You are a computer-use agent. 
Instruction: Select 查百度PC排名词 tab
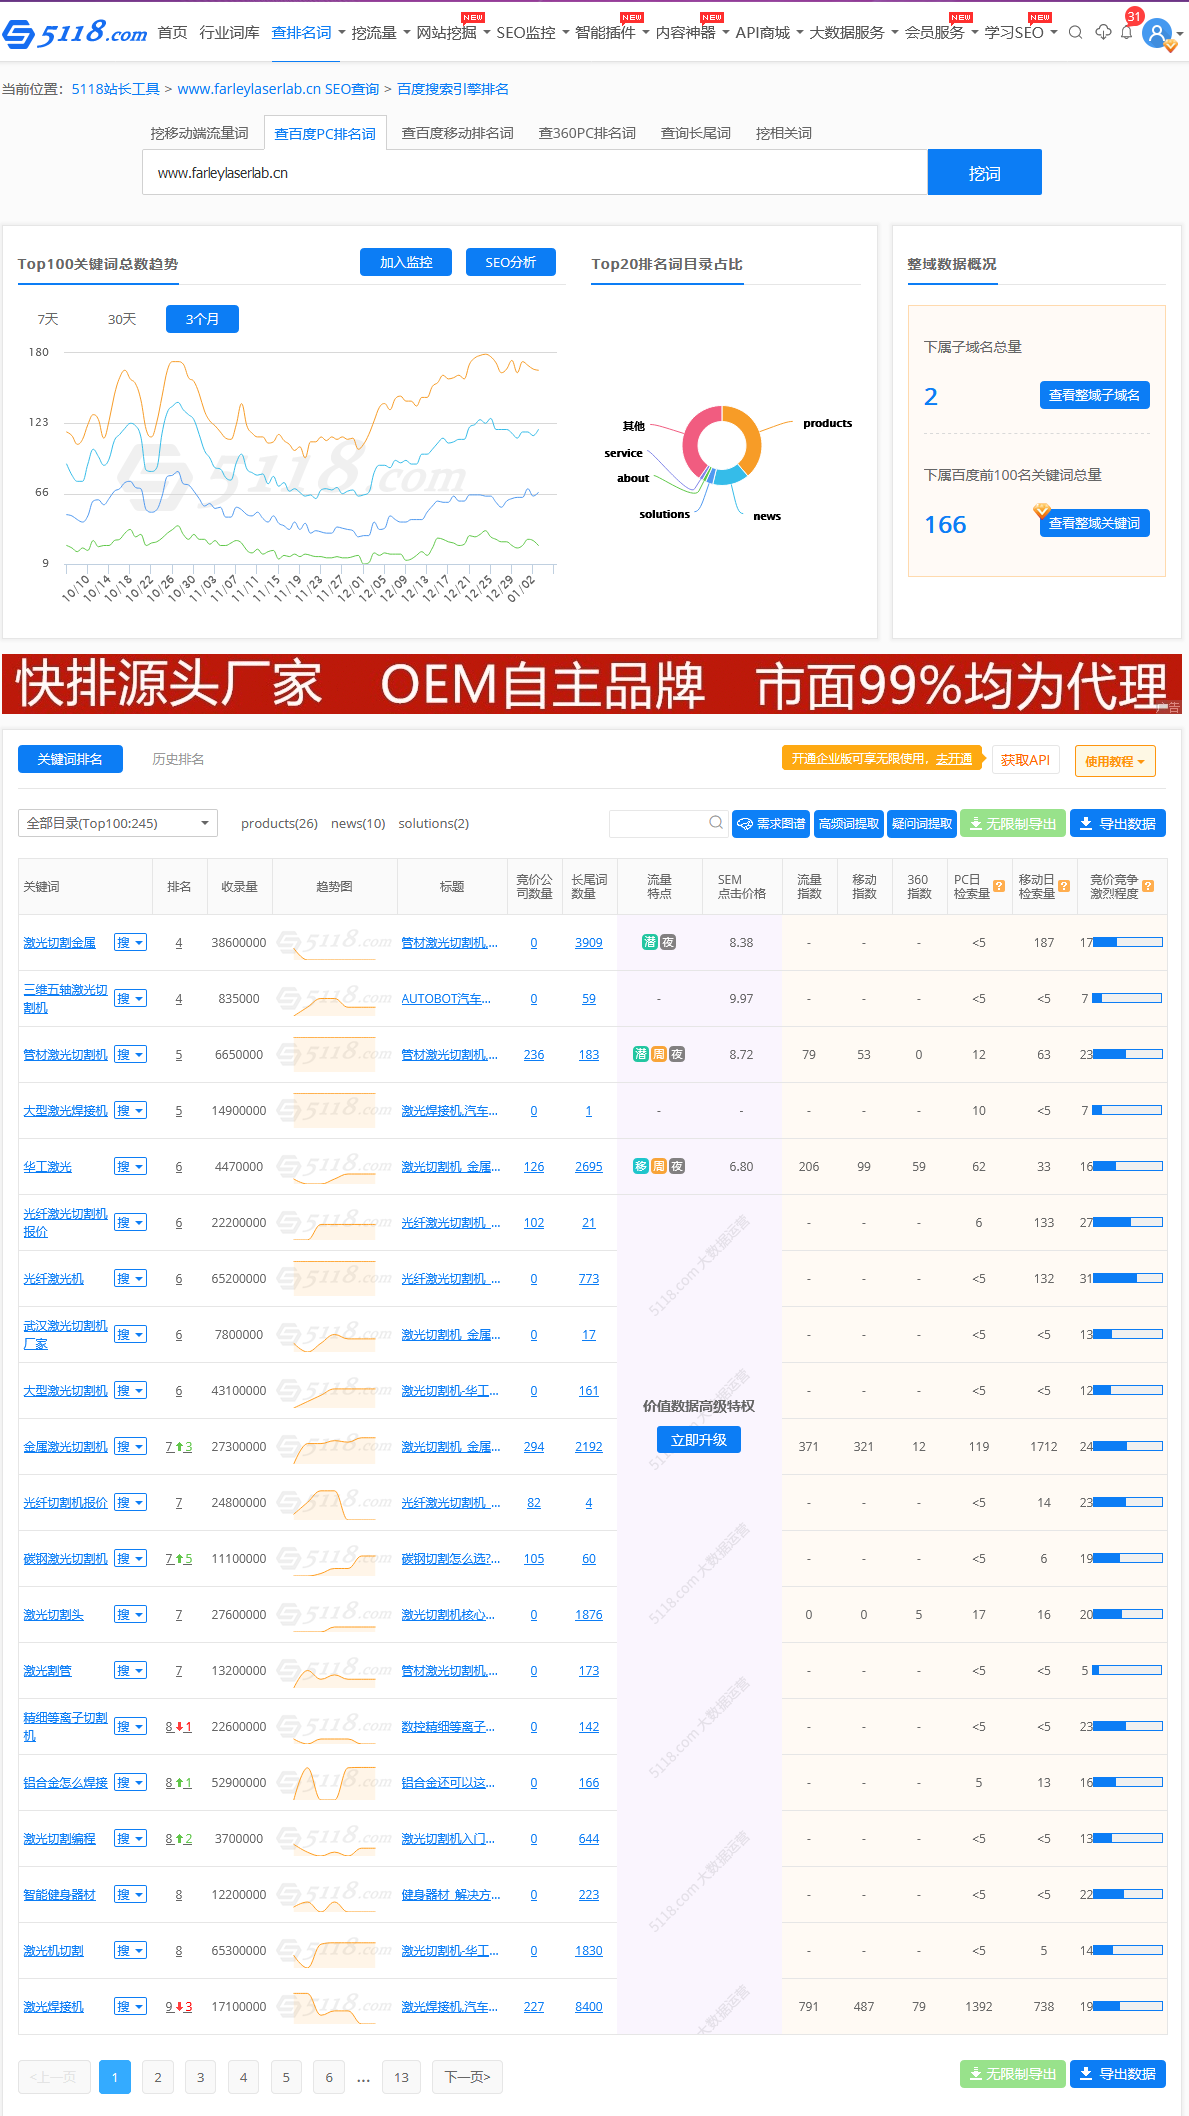(x=325, y=133)
